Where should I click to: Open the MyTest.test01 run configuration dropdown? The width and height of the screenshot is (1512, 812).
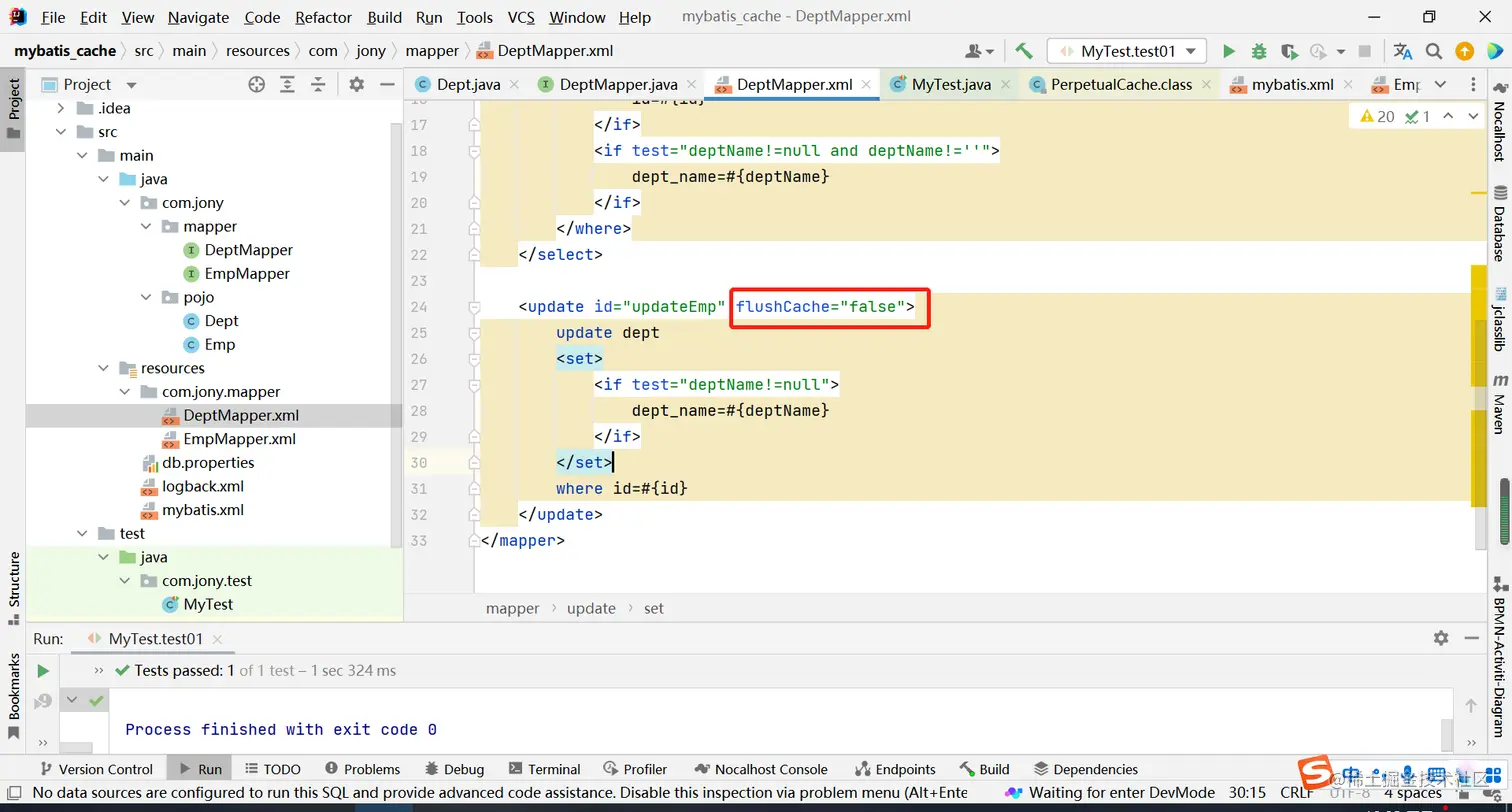1127,51
